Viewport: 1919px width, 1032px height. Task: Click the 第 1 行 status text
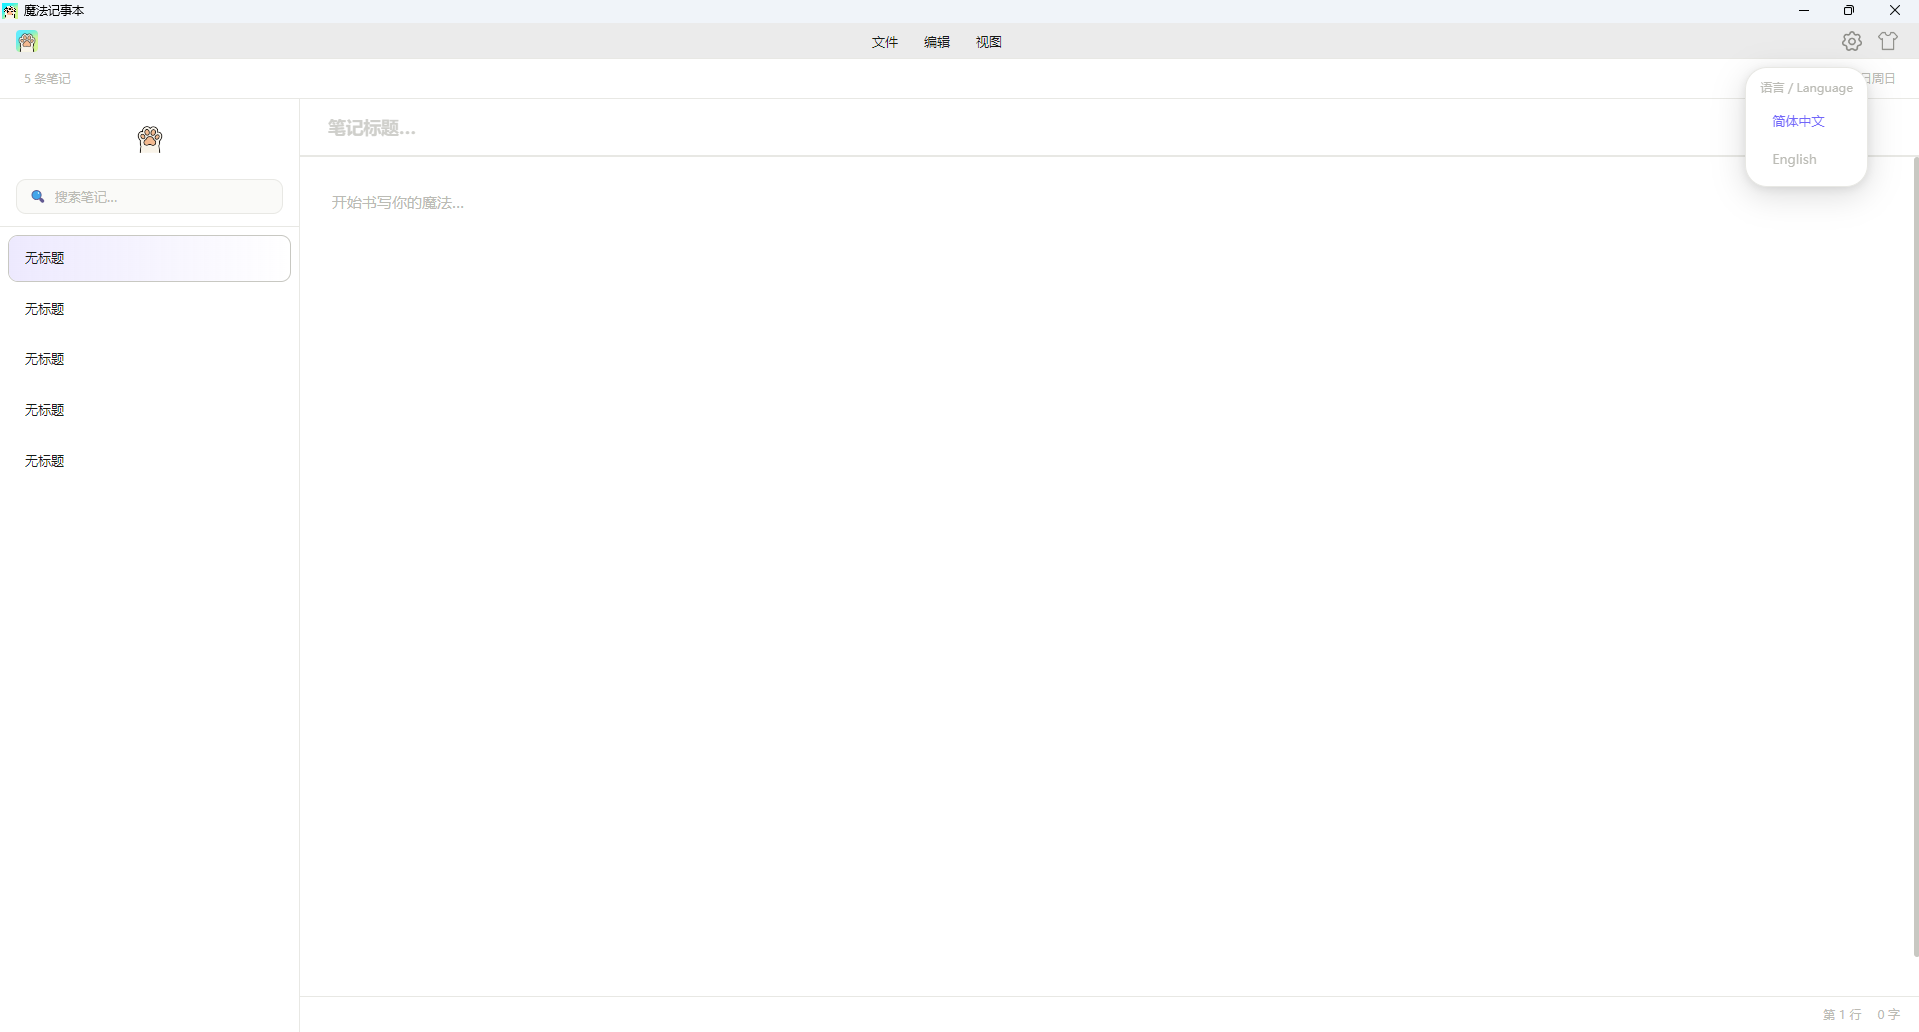1842,1014
